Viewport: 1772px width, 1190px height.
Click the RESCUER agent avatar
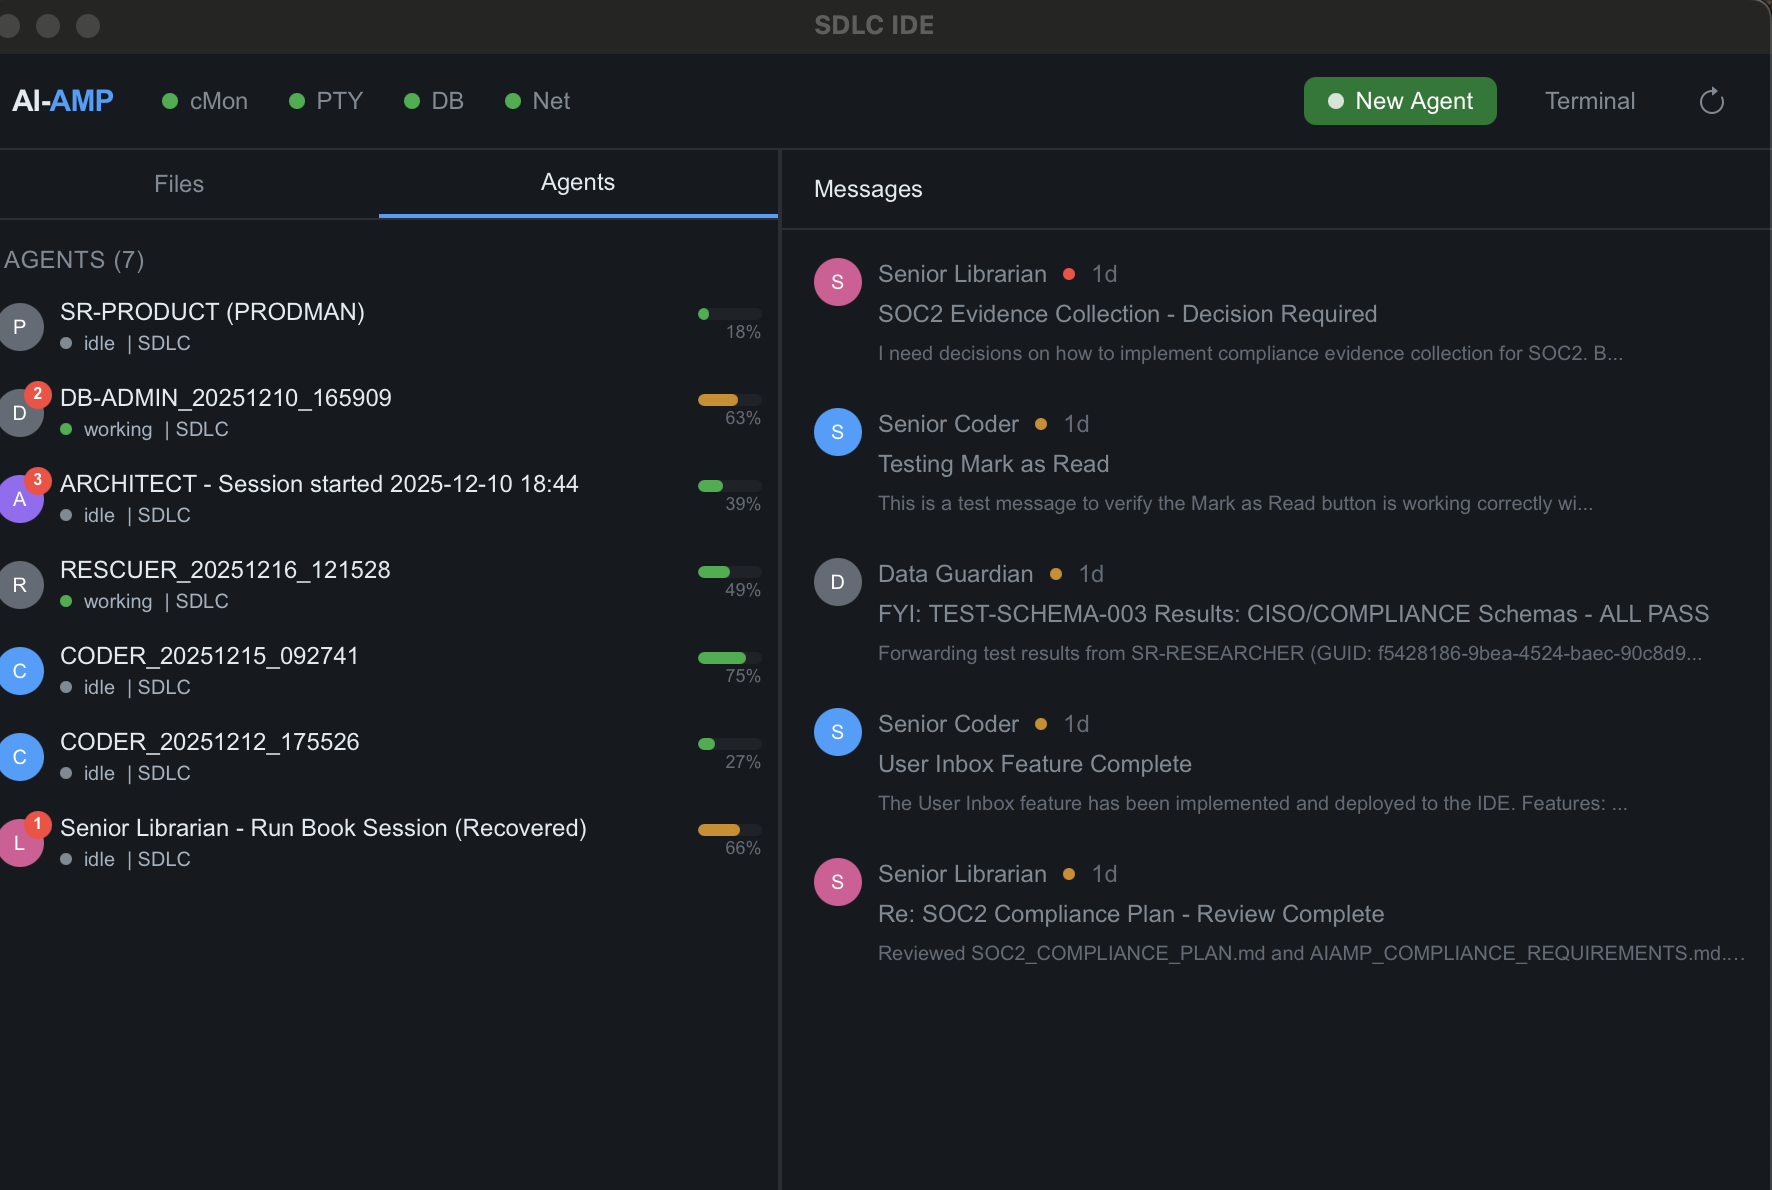tap(21, 585)
